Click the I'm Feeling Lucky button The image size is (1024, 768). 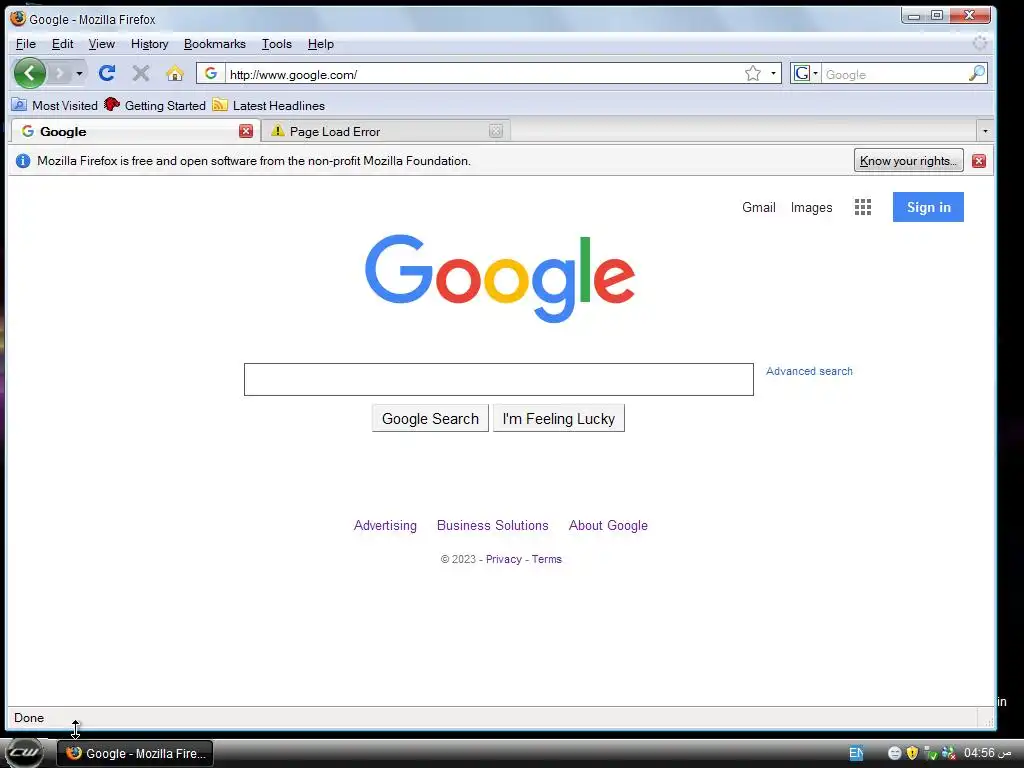click(558, 418)
